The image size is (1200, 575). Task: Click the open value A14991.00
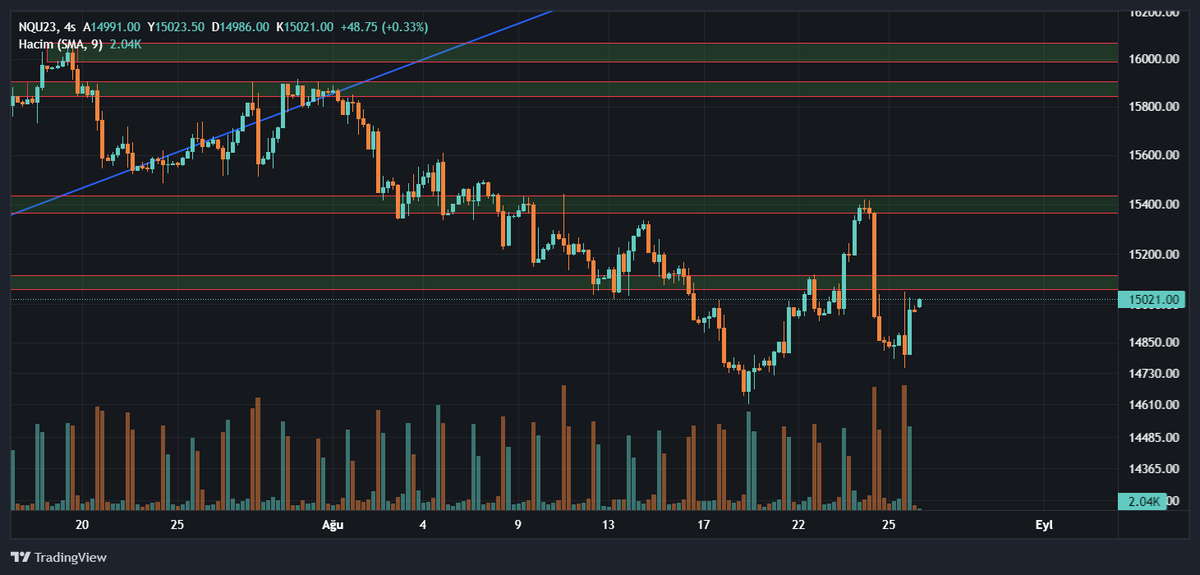tap(112, 27)
